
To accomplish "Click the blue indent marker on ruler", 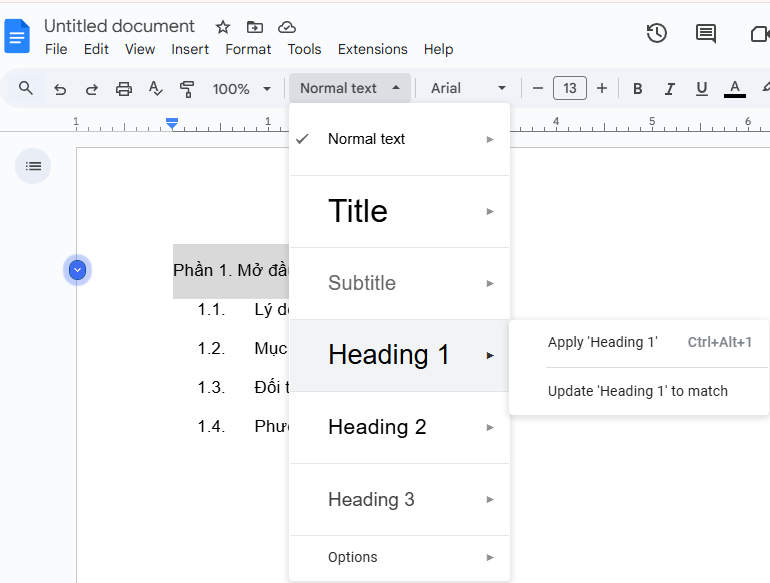I will point(172,123).
